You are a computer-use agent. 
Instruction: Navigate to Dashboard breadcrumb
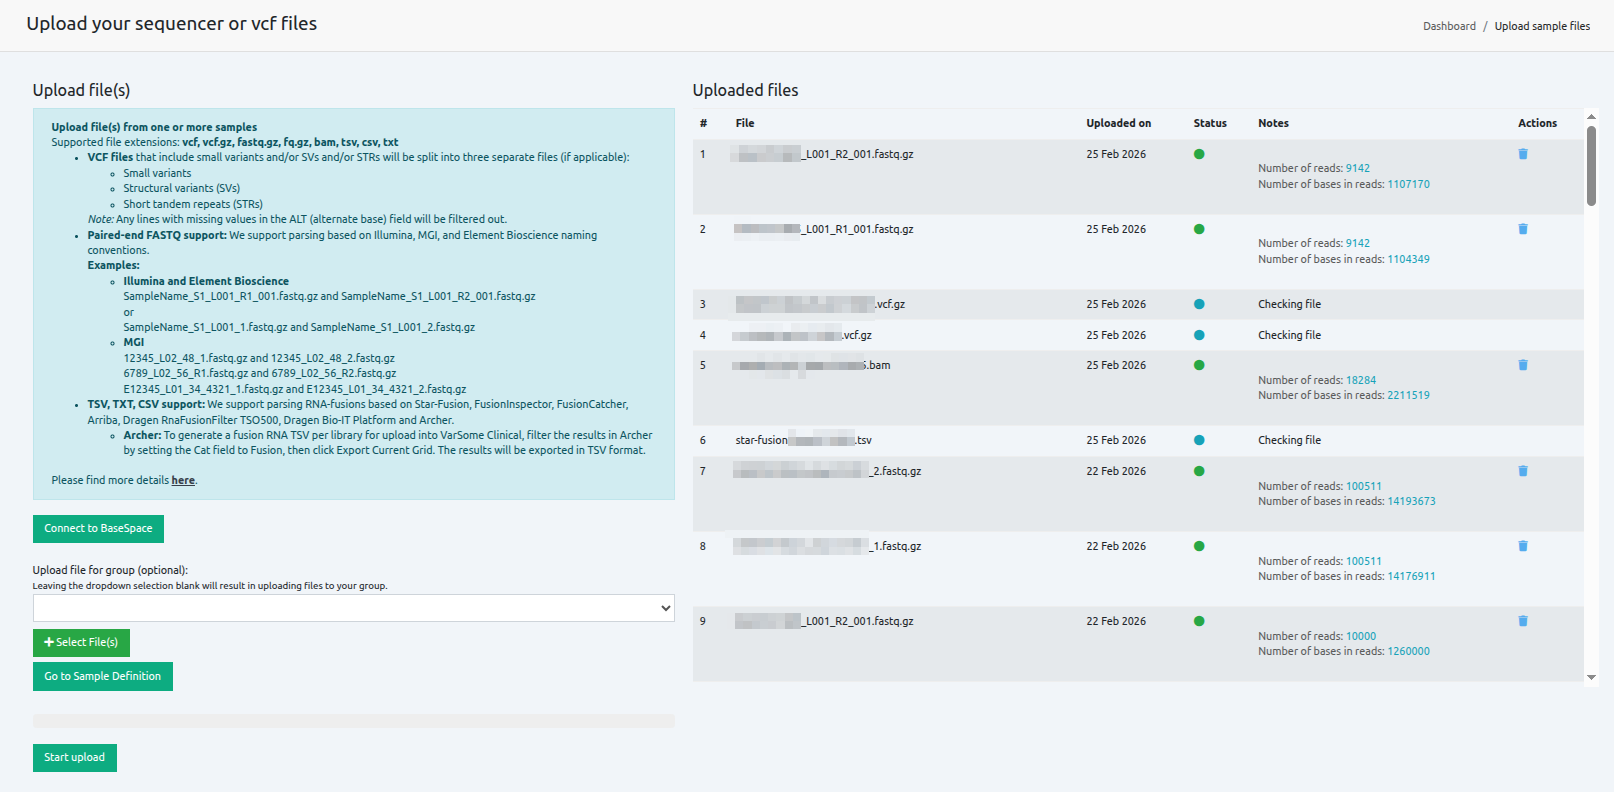pyautogui.click(x=1449, y=27)
